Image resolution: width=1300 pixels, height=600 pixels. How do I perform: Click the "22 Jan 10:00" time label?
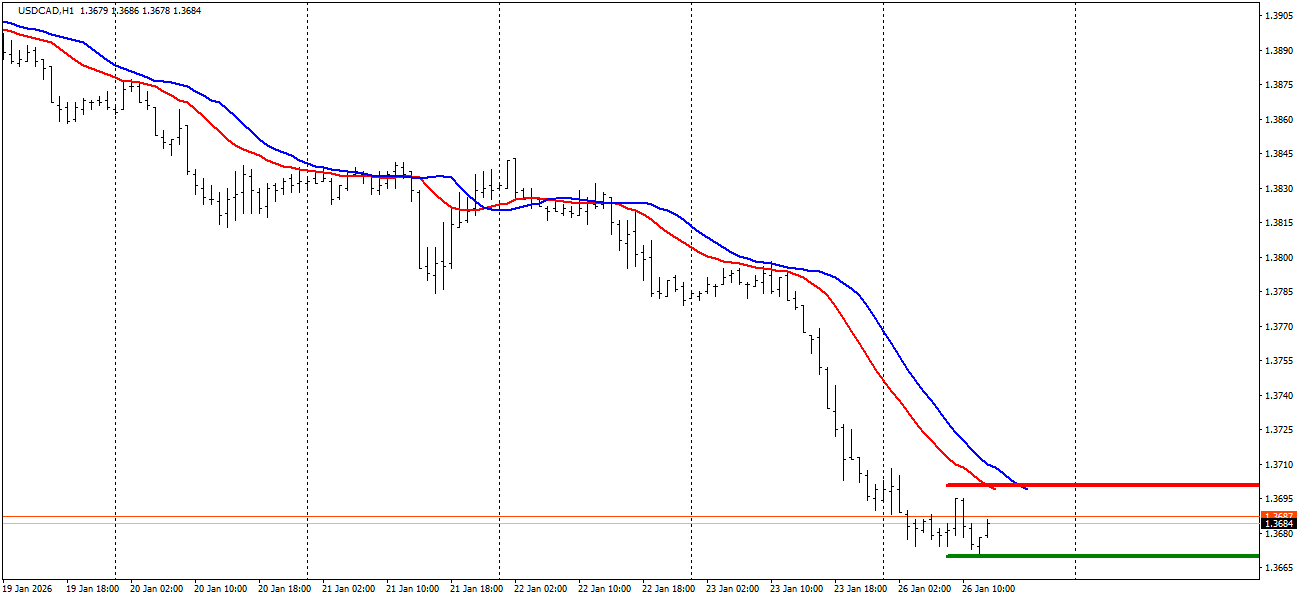604,589
